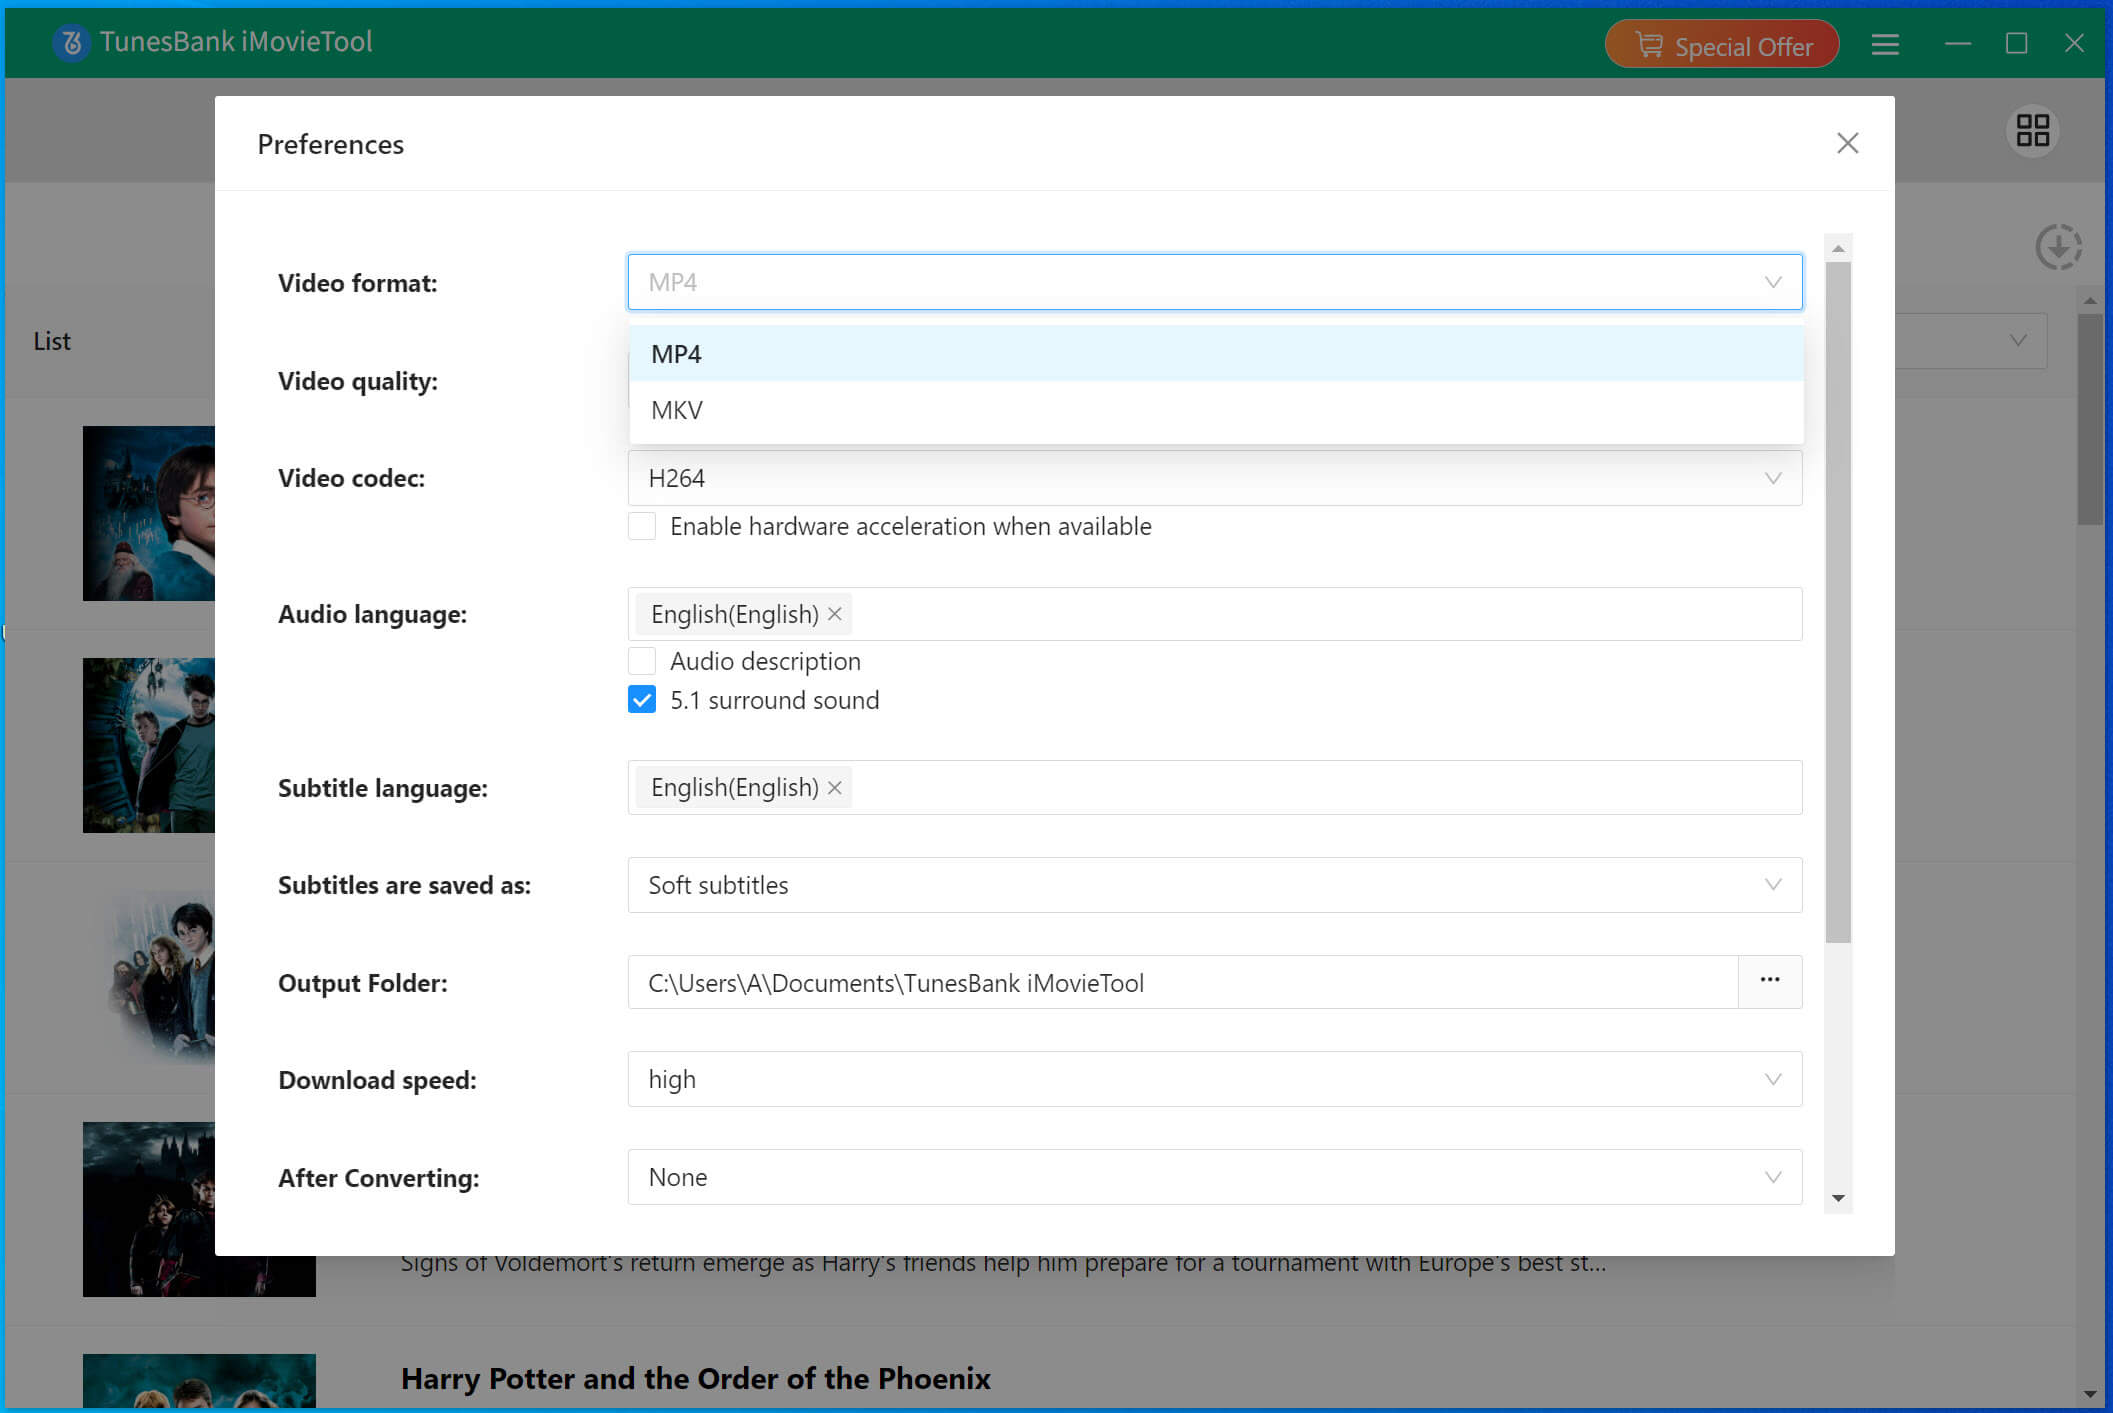Open the After Converting None dropdown
The width and height of the screenshot is (2113, 1413).
tap(1215, 1177)
